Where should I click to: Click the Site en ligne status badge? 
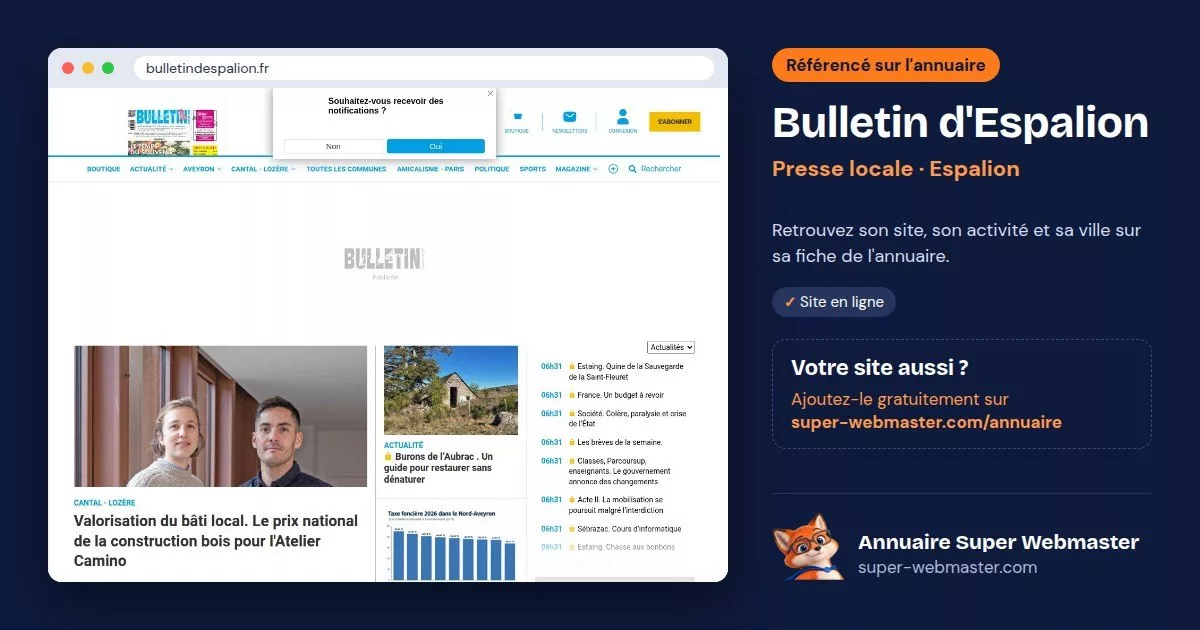834,302
